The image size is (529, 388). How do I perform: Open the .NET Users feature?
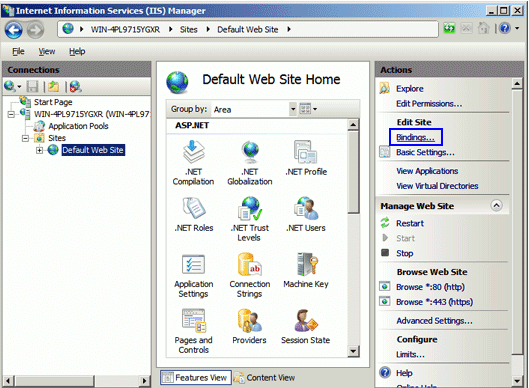coord(306,214)
